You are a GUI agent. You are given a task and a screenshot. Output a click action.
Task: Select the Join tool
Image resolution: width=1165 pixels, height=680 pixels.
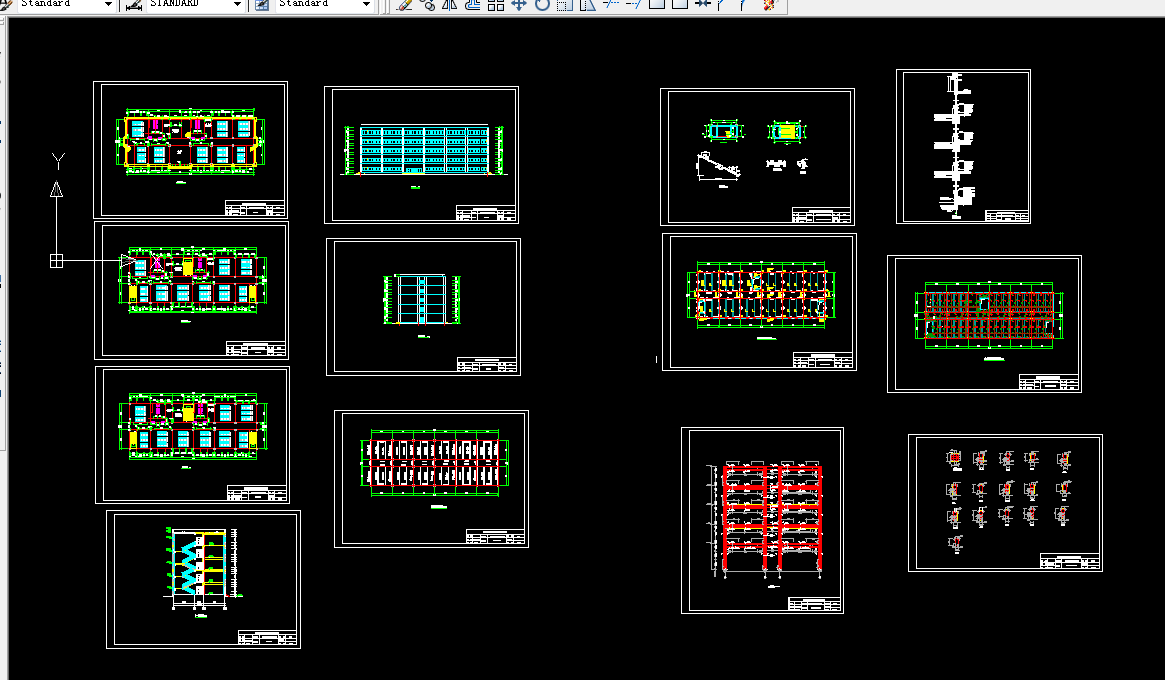tap(703, 4)
